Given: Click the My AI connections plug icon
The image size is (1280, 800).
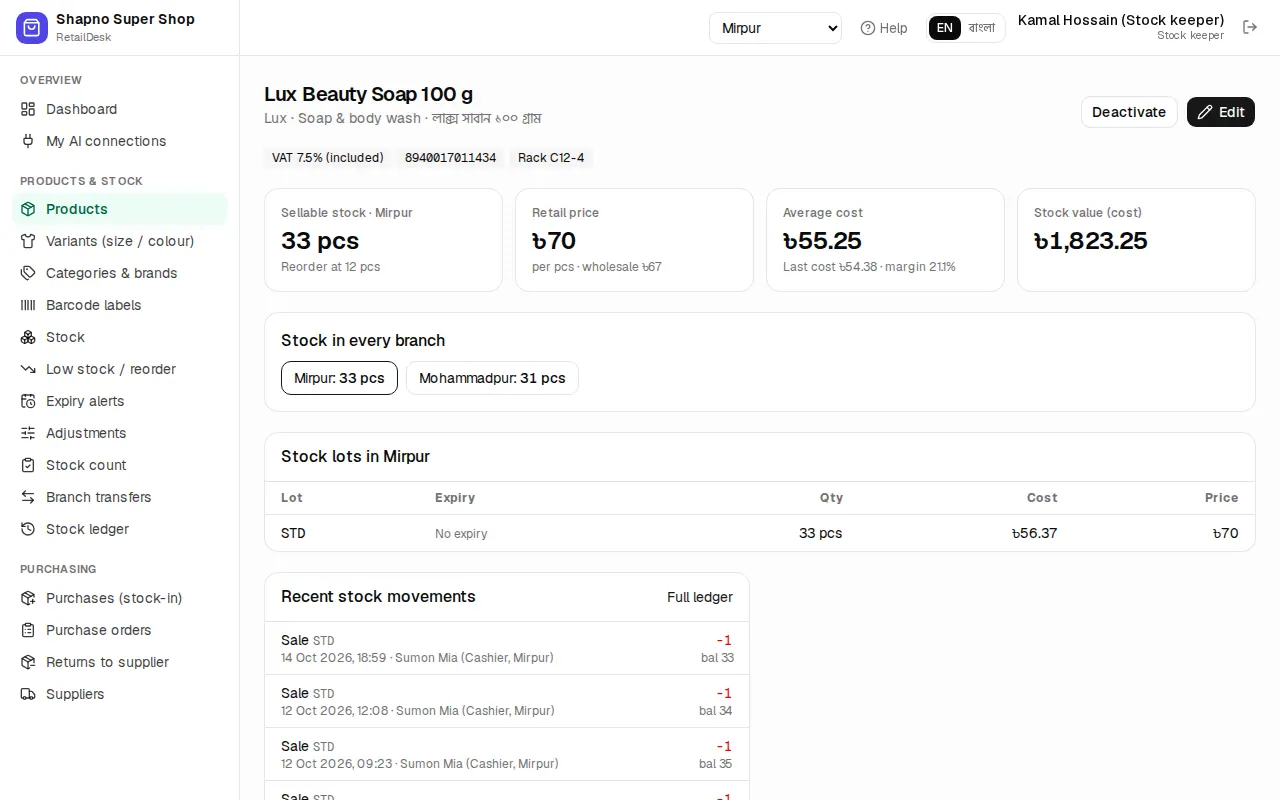Looking at the screenshot, I should pos(28,141).
